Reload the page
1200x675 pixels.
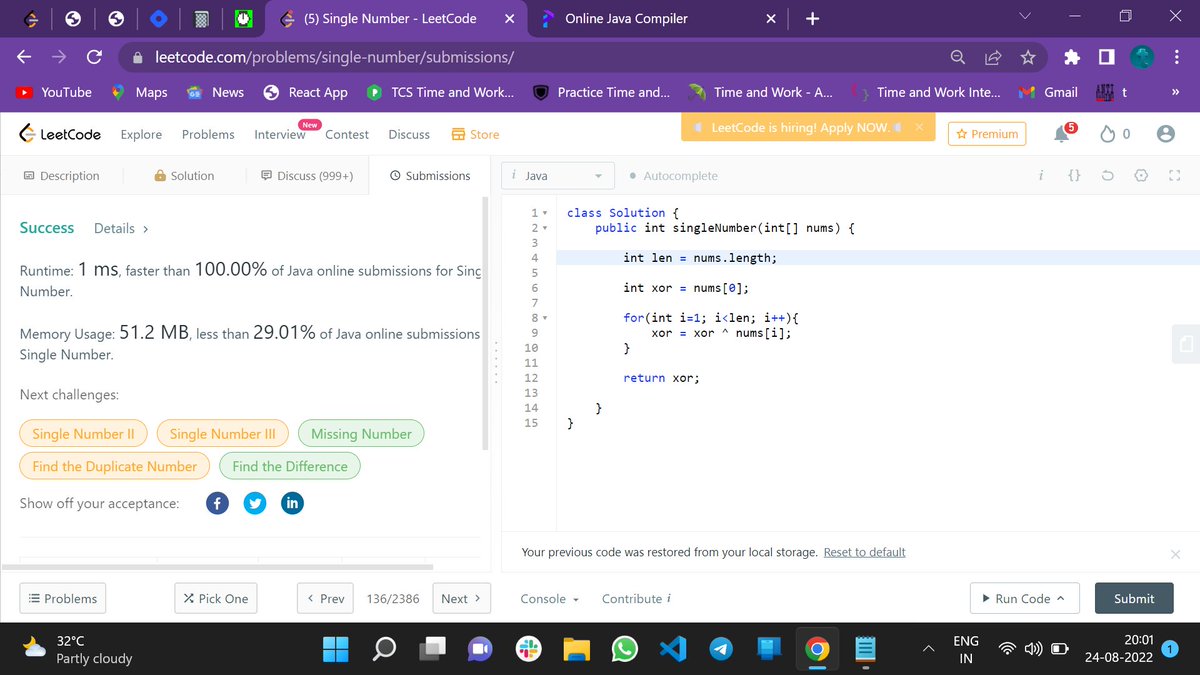coord(94,57)
